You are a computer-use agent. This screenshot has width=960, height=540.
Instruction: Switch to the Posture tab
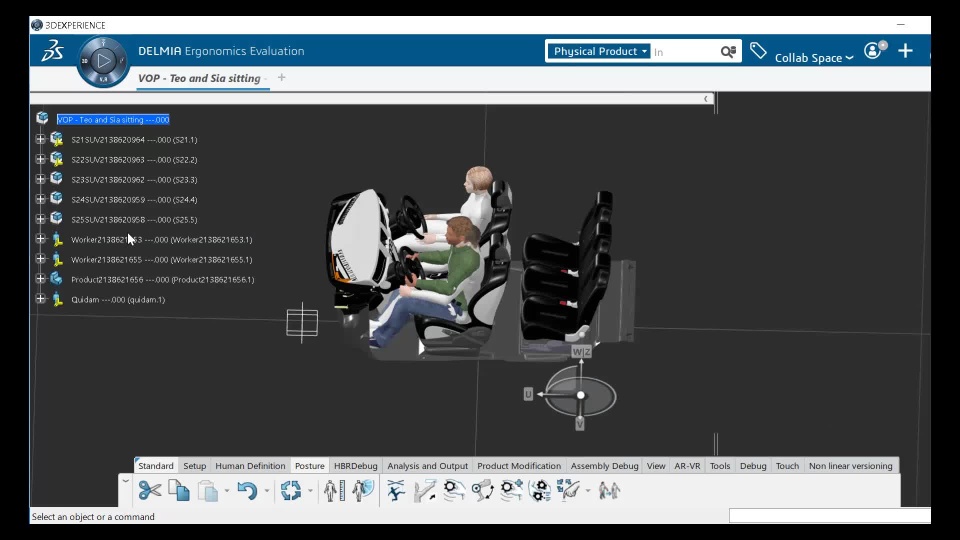click(310, 466)
